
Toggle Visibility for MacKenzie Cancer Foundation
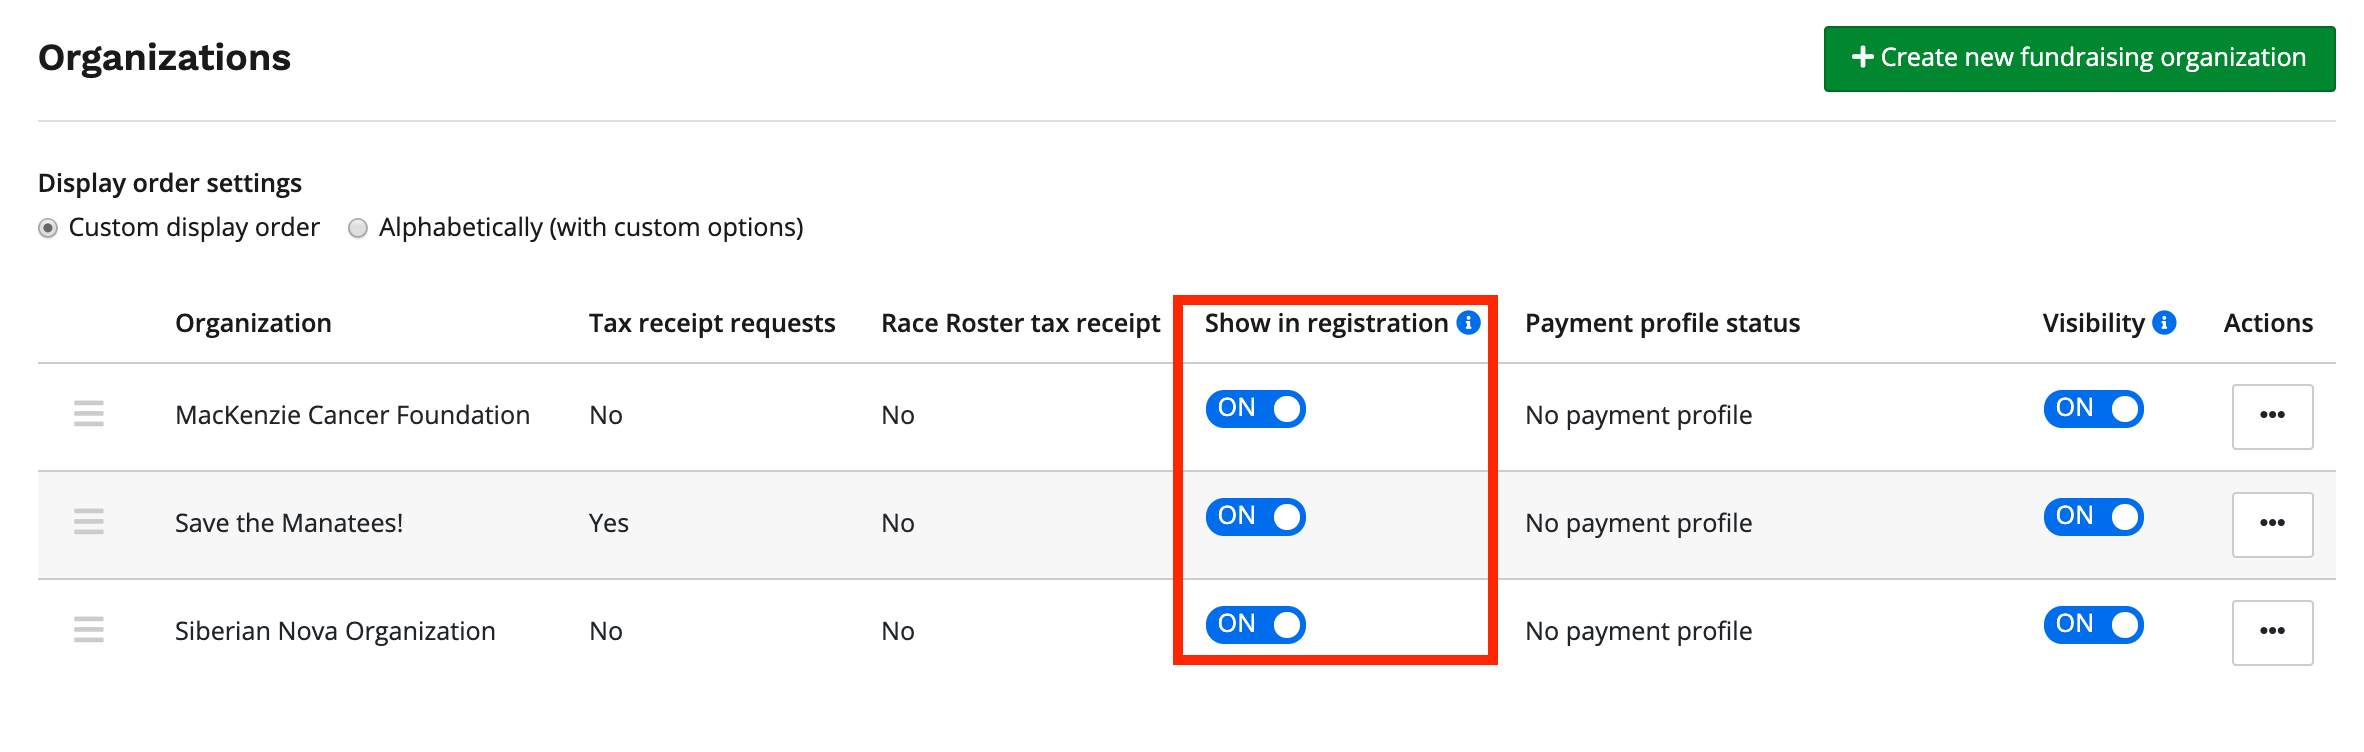tap(2093, 409)
